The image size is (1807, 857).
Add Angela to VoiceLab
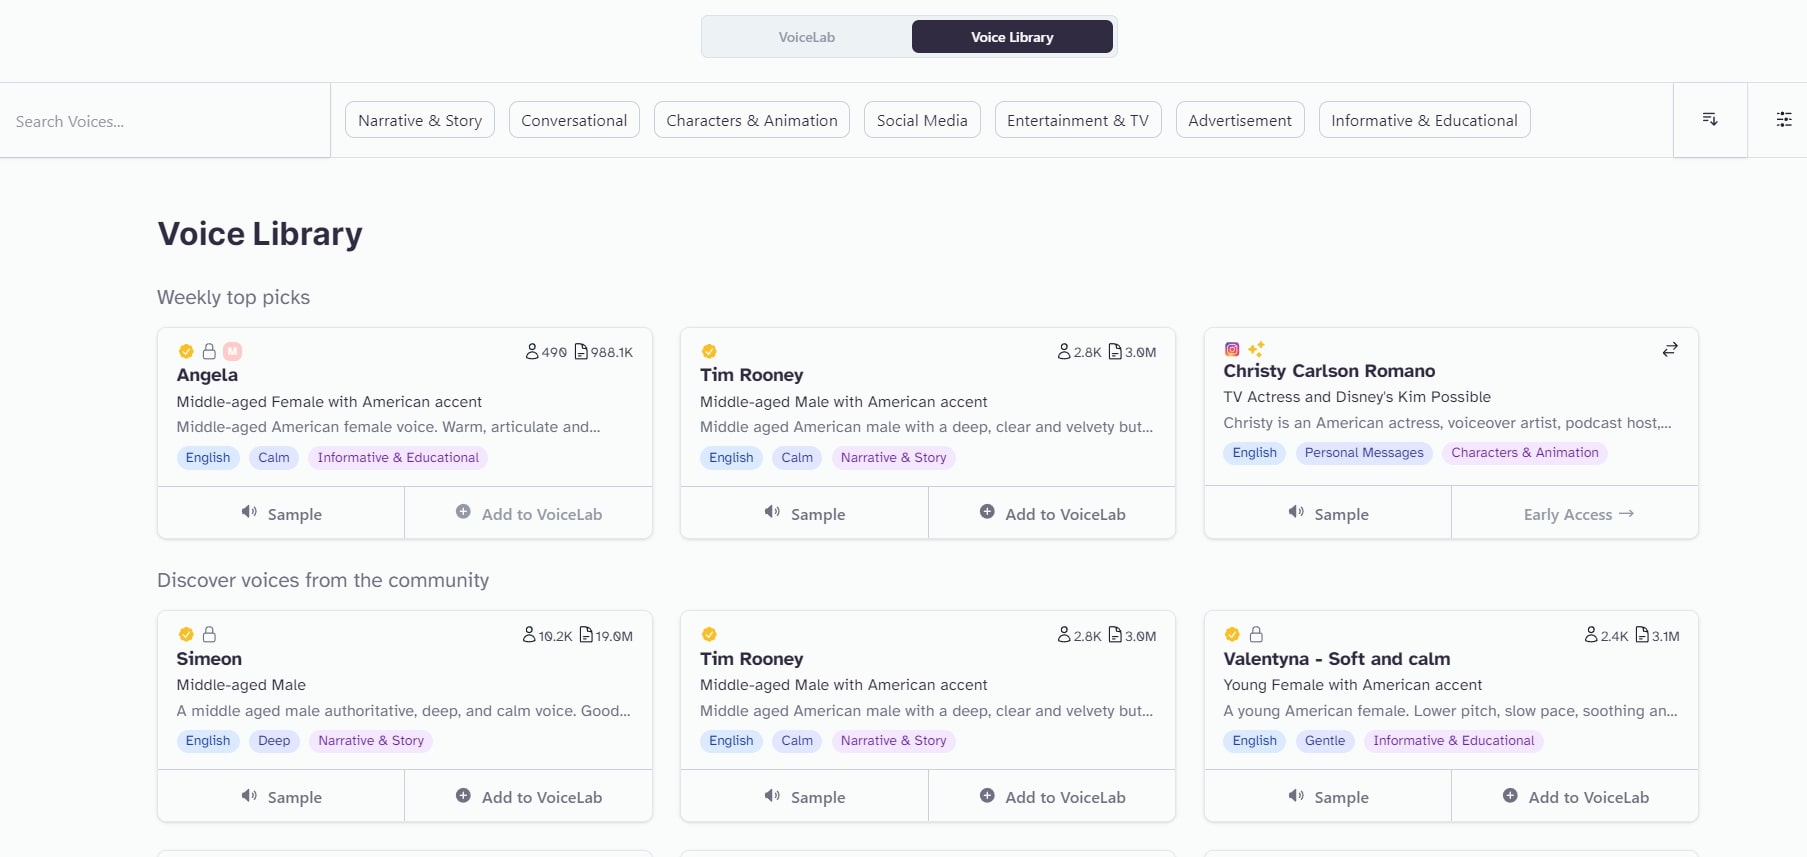pyautogui.click(x=529, y=513)
